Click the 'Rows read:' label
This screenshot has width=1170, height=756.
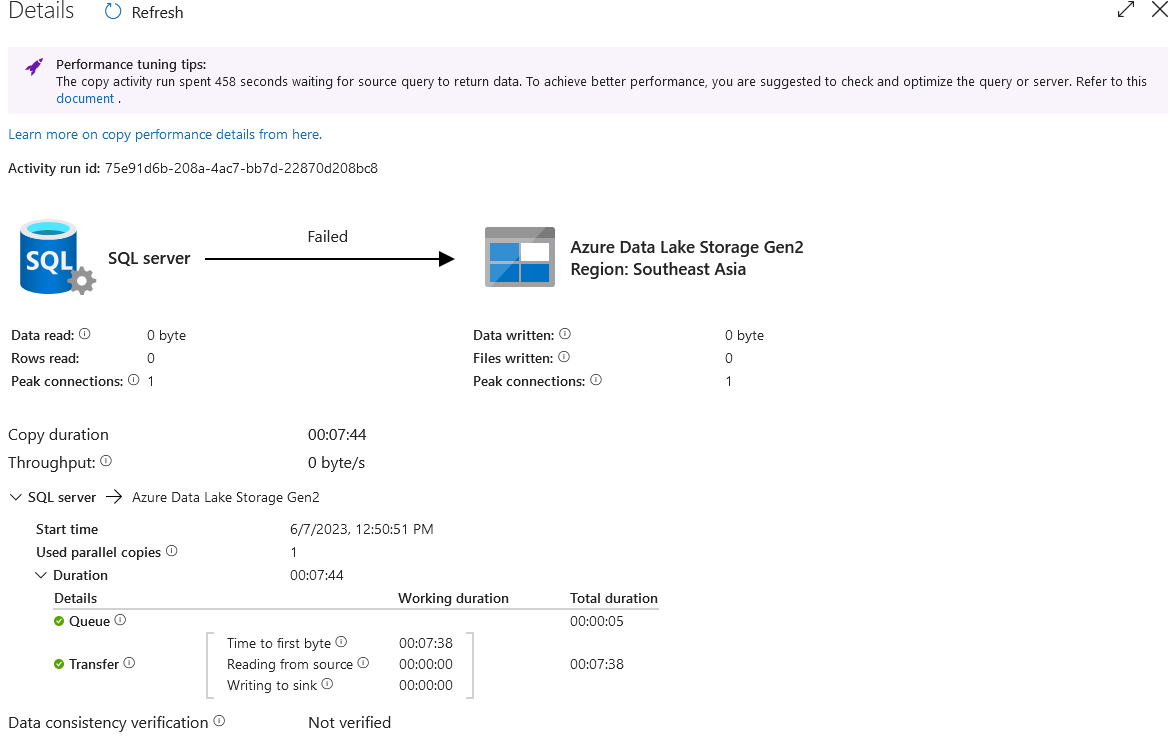tap(45, 358)
